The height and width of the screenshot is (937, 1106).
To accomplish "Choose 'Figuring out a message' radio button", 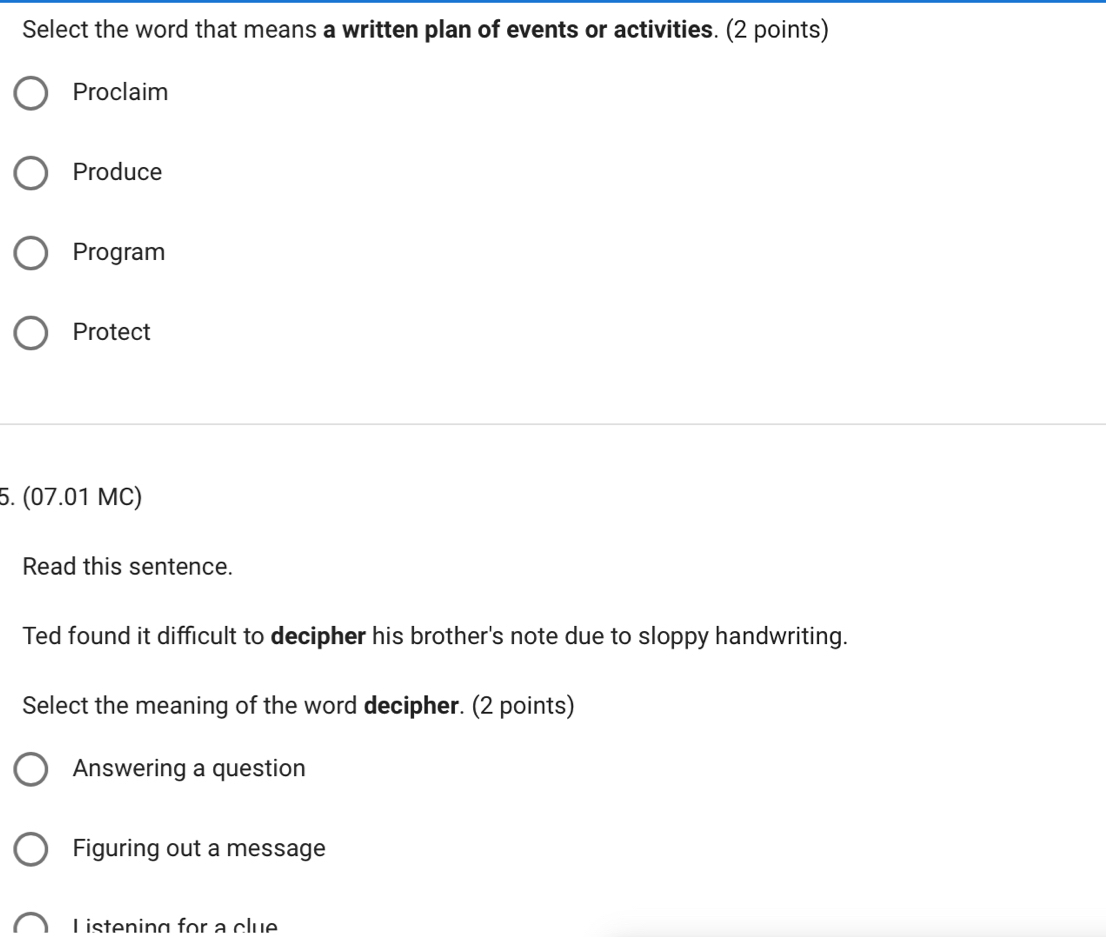I will pos(31,849).
